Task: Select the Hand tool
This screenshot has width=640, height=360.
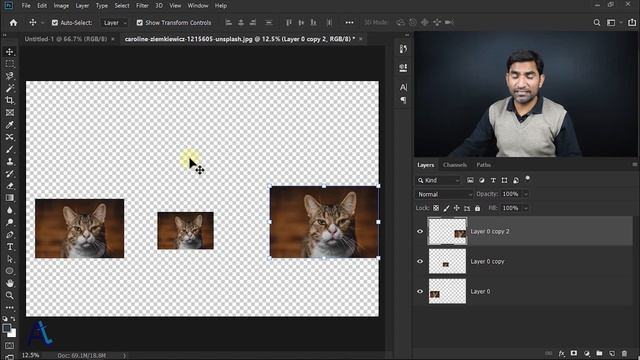Action: [x=9, y=283]
